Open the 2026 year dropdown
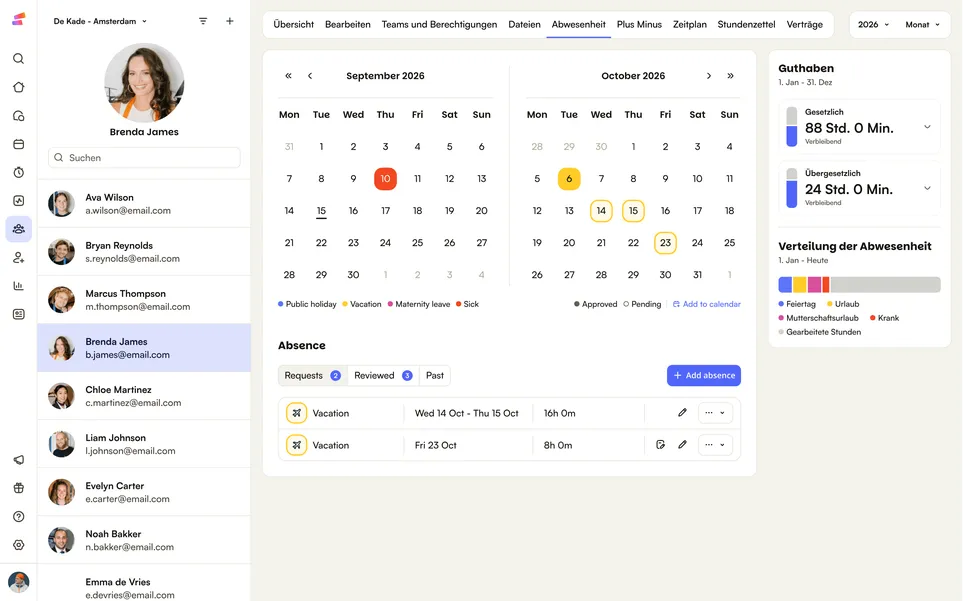This screenshot has width=963, height=601. [873, 25]
